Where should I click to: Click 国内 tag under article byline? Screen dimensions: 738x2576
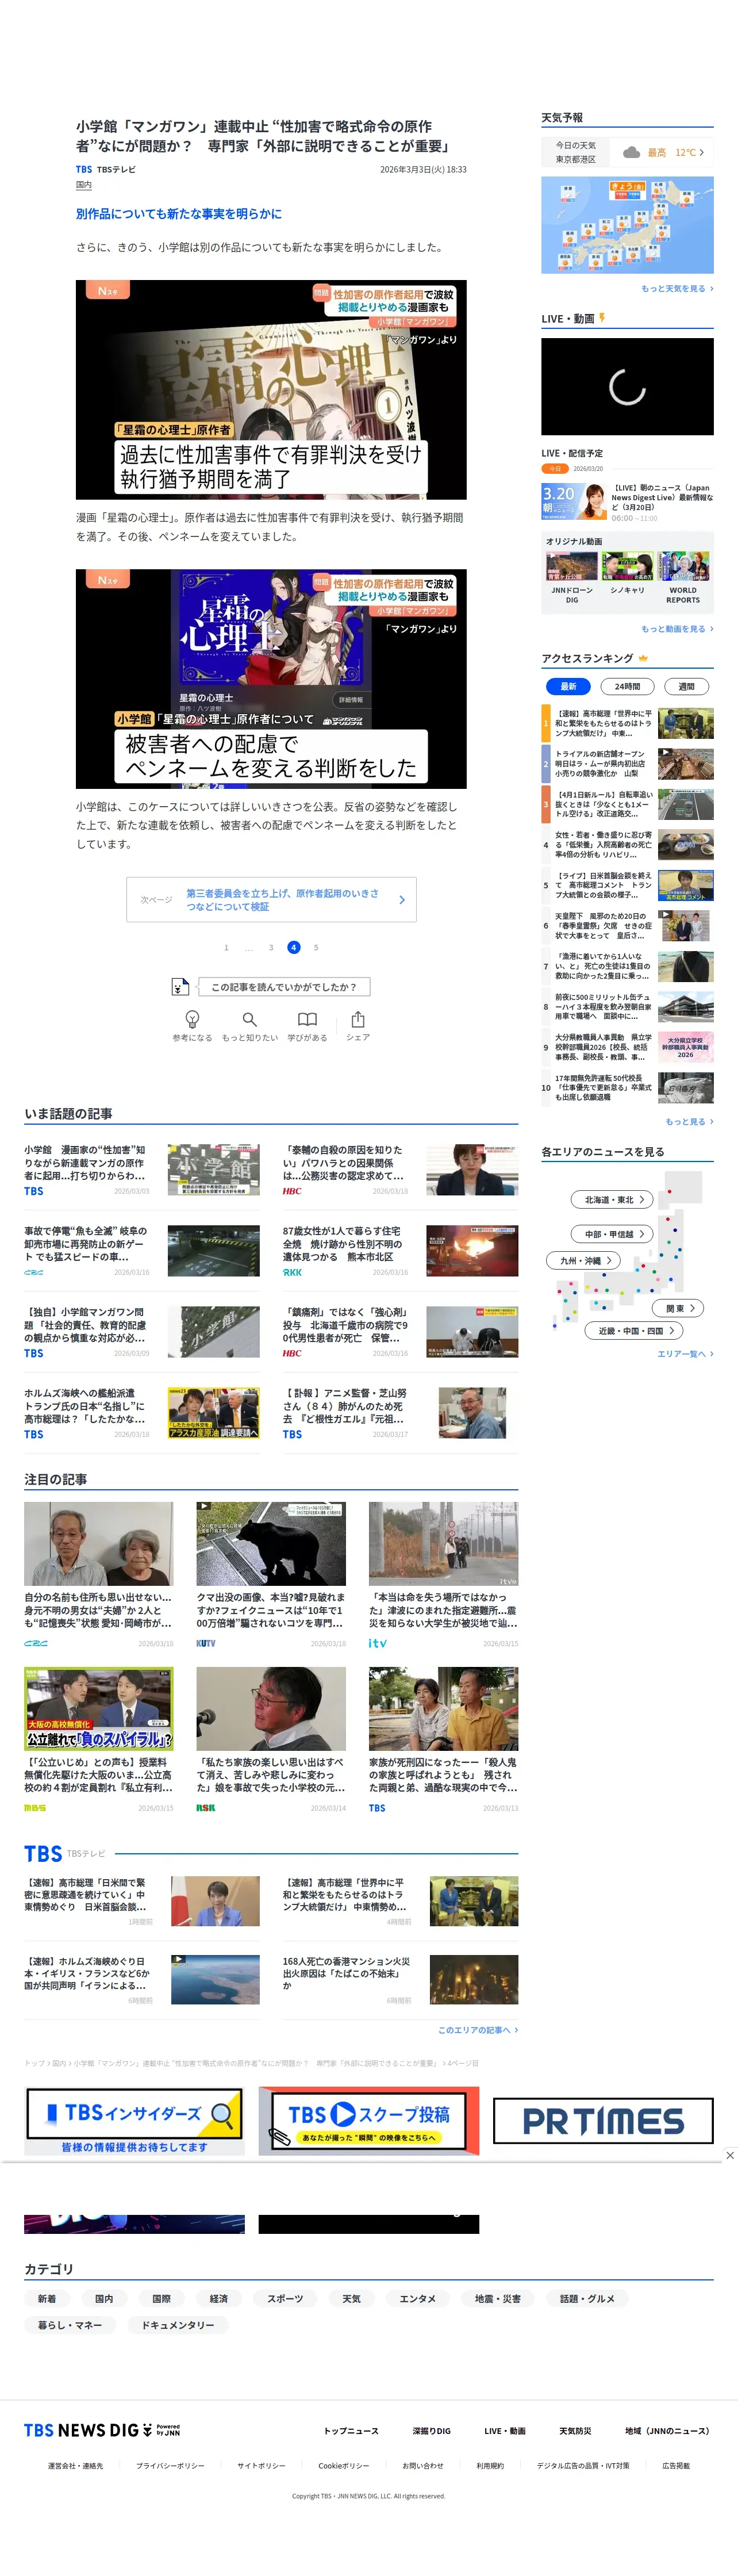tap(84, 185)
